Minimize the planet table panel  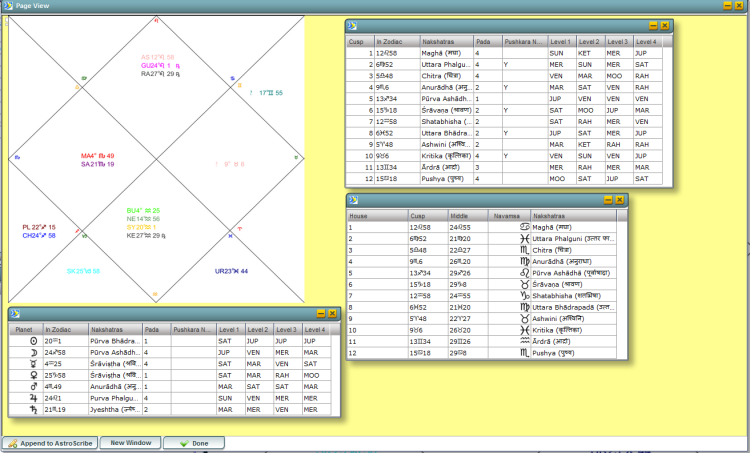click(320, 314)
